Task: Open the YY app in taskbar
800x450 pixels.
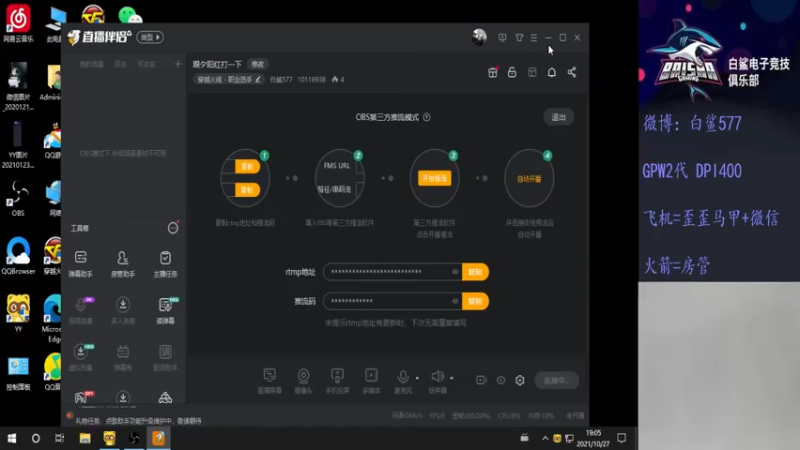Action: tap(109, 438)
